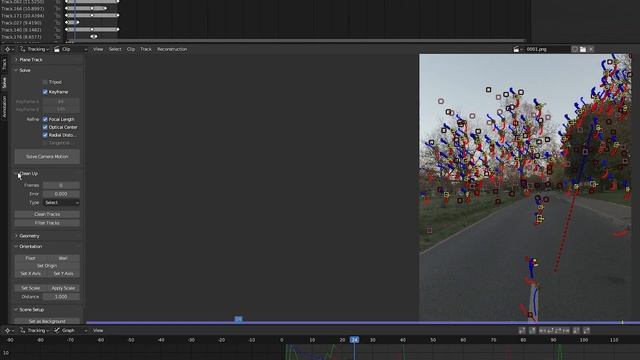The height and width of the screenshot is (360, 640).
Task: Click the Tracking mode icon in clip header
Action: click(x=22, y=49)
